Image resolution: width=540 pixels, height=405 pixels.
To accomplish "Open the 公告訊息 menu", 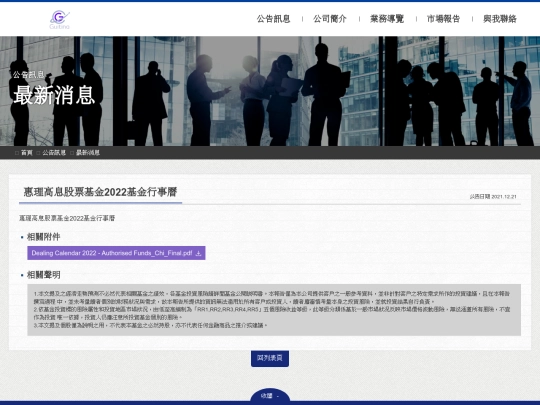I will tap(273, 19).
